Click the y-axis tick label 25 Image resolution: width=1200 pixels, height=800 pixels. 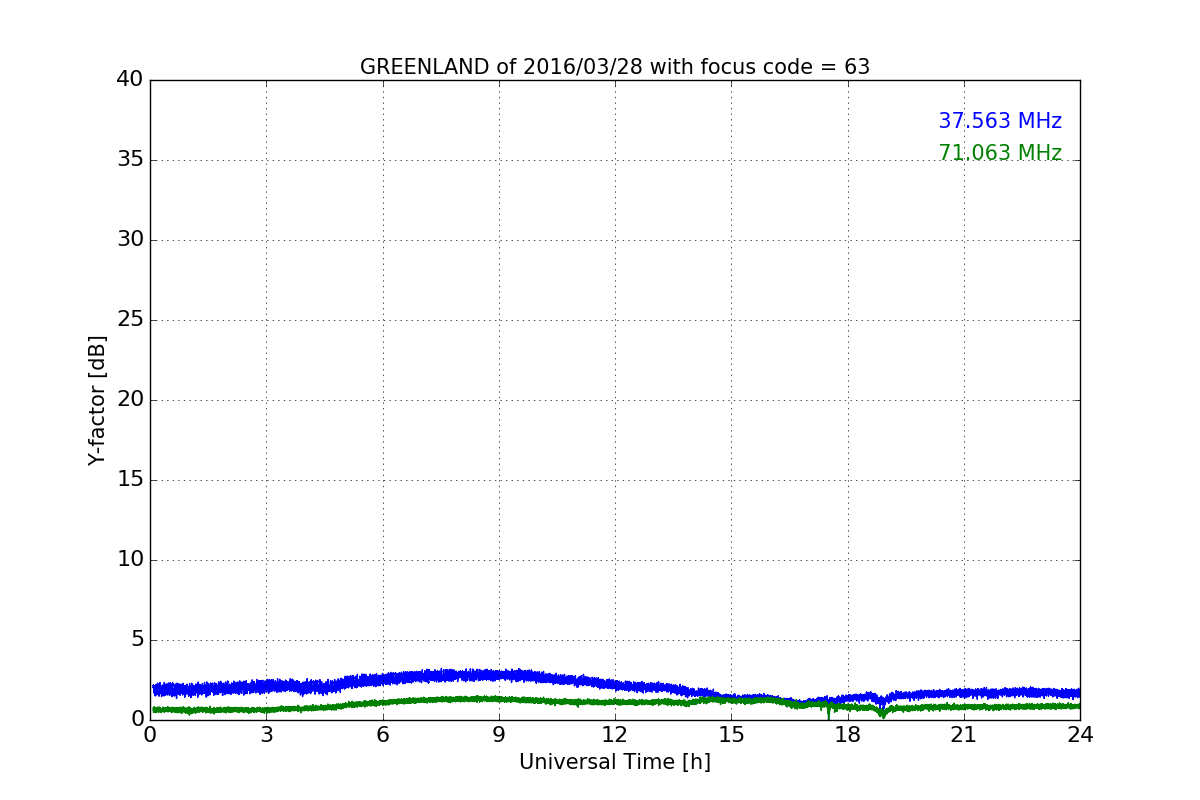coord(130,319)
